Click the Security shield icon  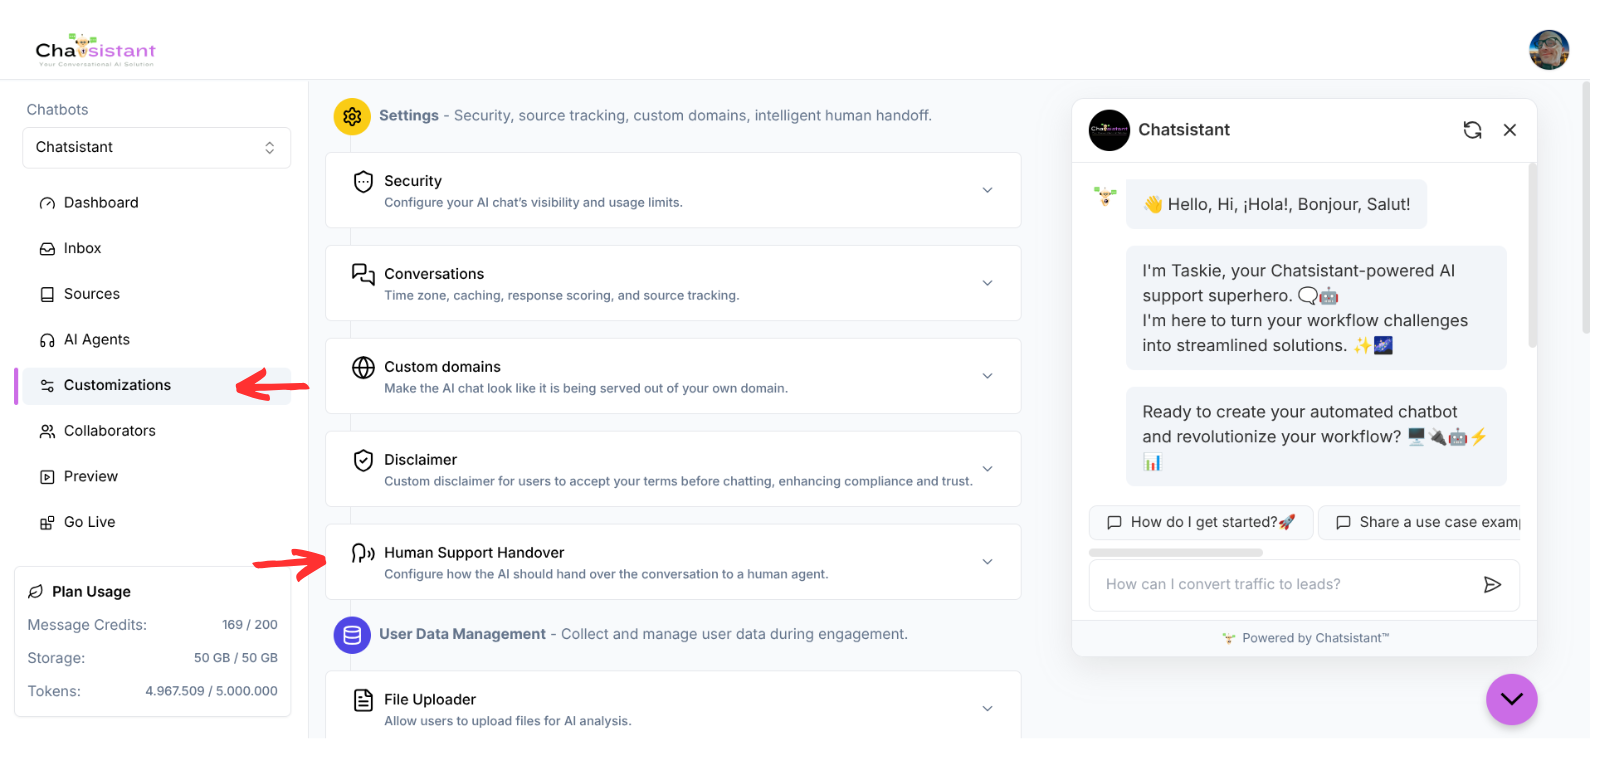pyautogui.click(x=363, y=181)
